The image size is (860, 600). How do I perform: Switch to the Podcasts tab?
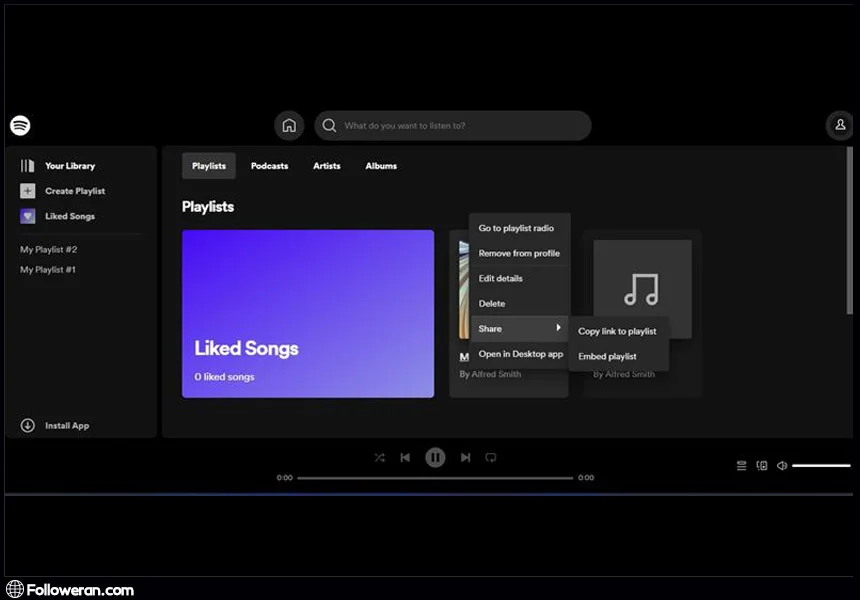pyautogui.click(x=269, y=166)
